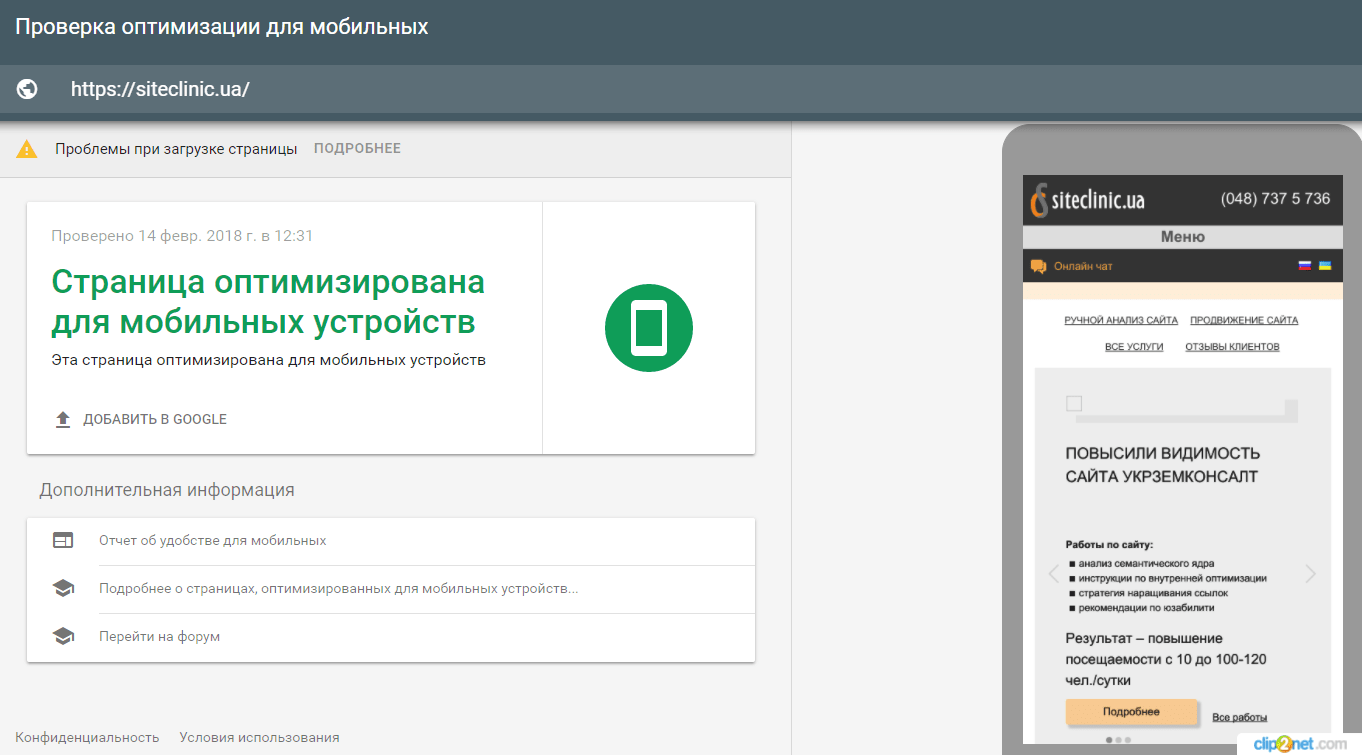Click ДОБАВИТЬ В GOOGLE button
Viewport: 1362px width, 755px height.
point(154,419)
